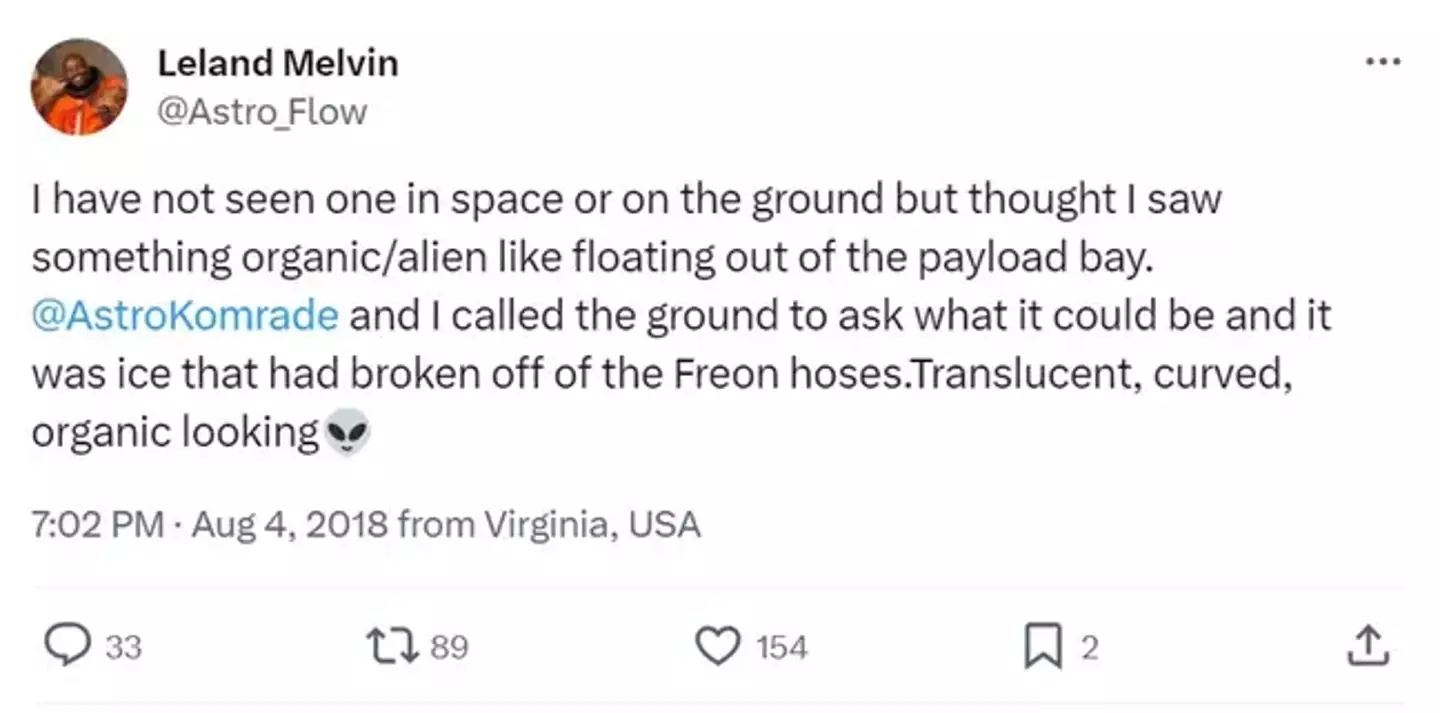Open the @Astro_Flow handle link
This screenshot has width=1440, height=713.
pyautogui.click(x=262, y=111)
